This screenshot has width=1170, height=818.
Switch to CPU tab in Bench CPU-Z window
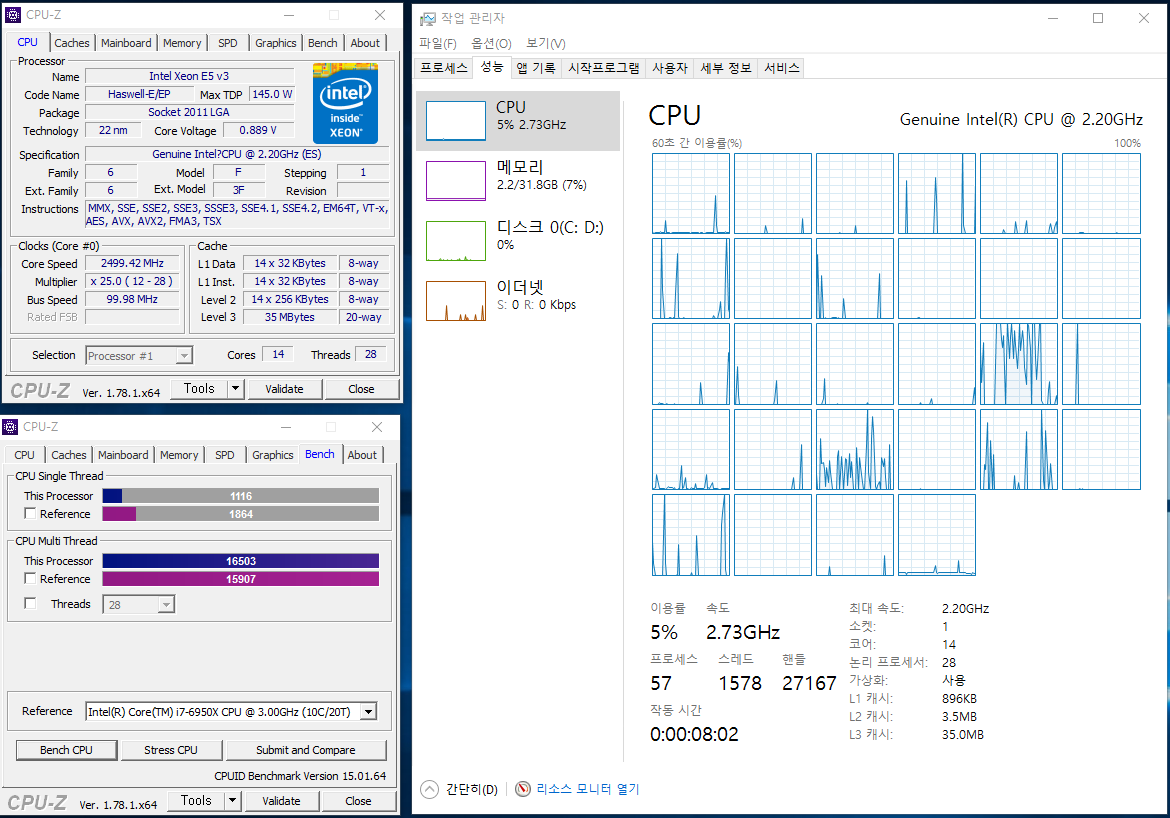pos(25,455)
